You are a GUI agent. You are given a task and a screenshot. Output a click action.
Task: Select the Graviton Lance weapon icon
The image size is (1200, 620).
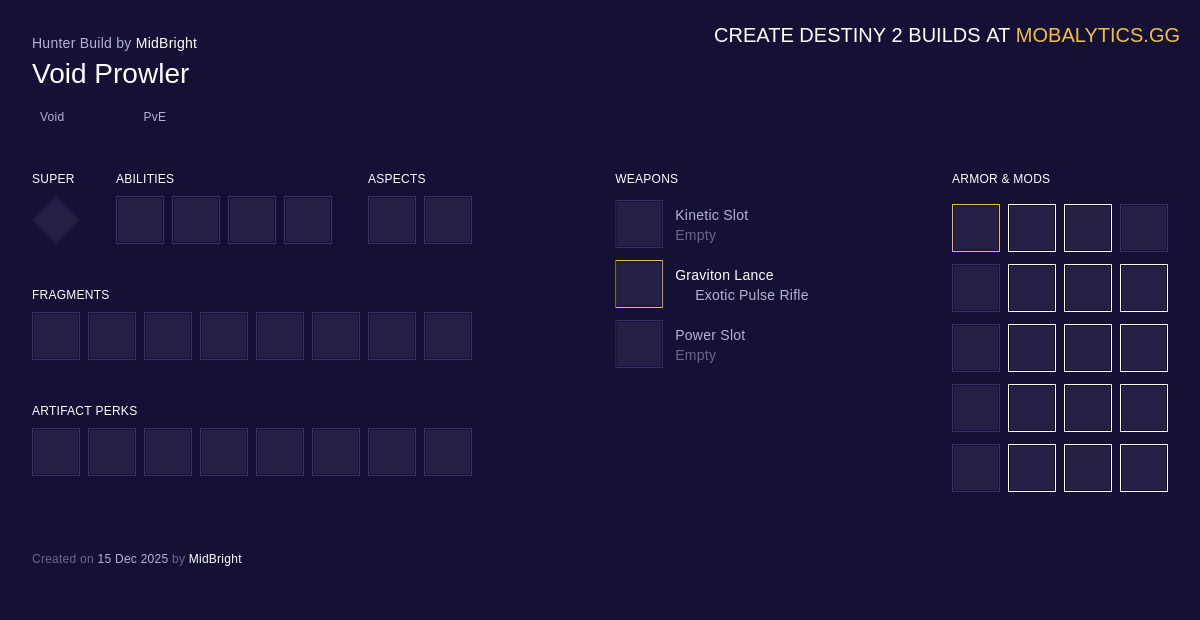[x=639, y=284]
